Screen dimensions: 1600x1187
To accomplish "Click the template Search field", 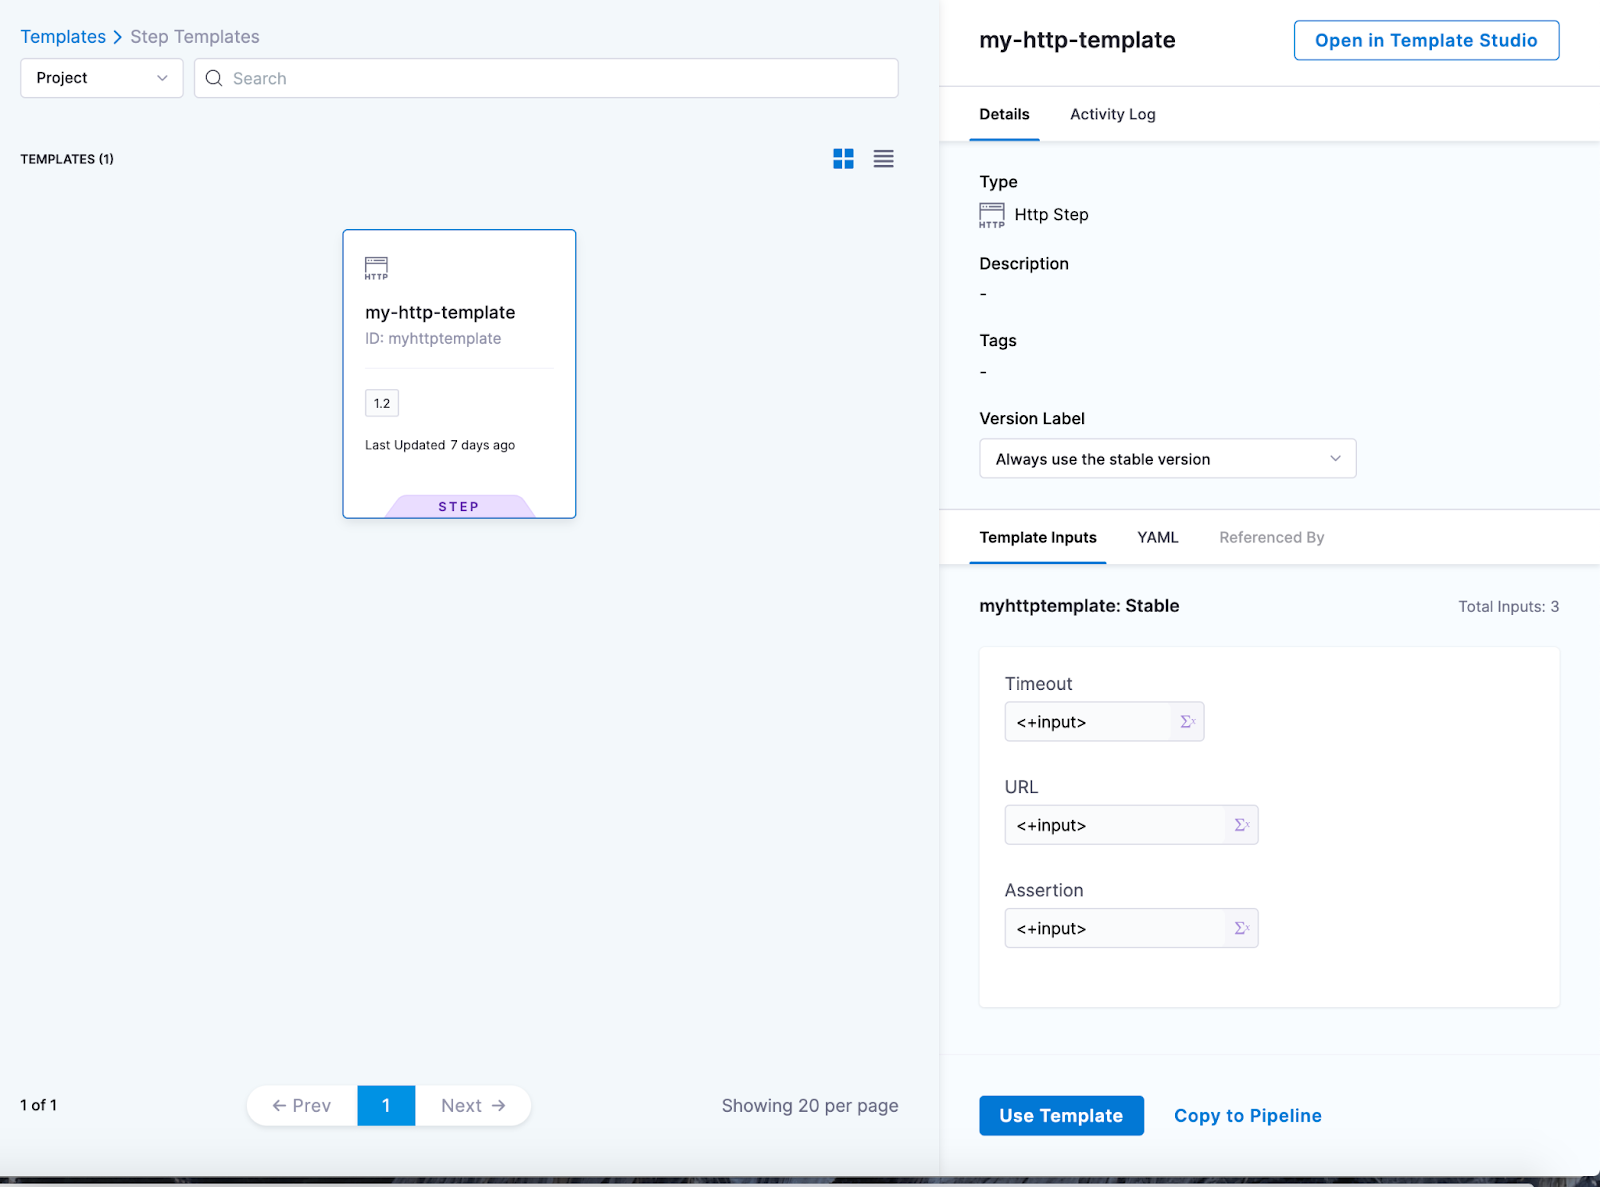I will 560,78.
